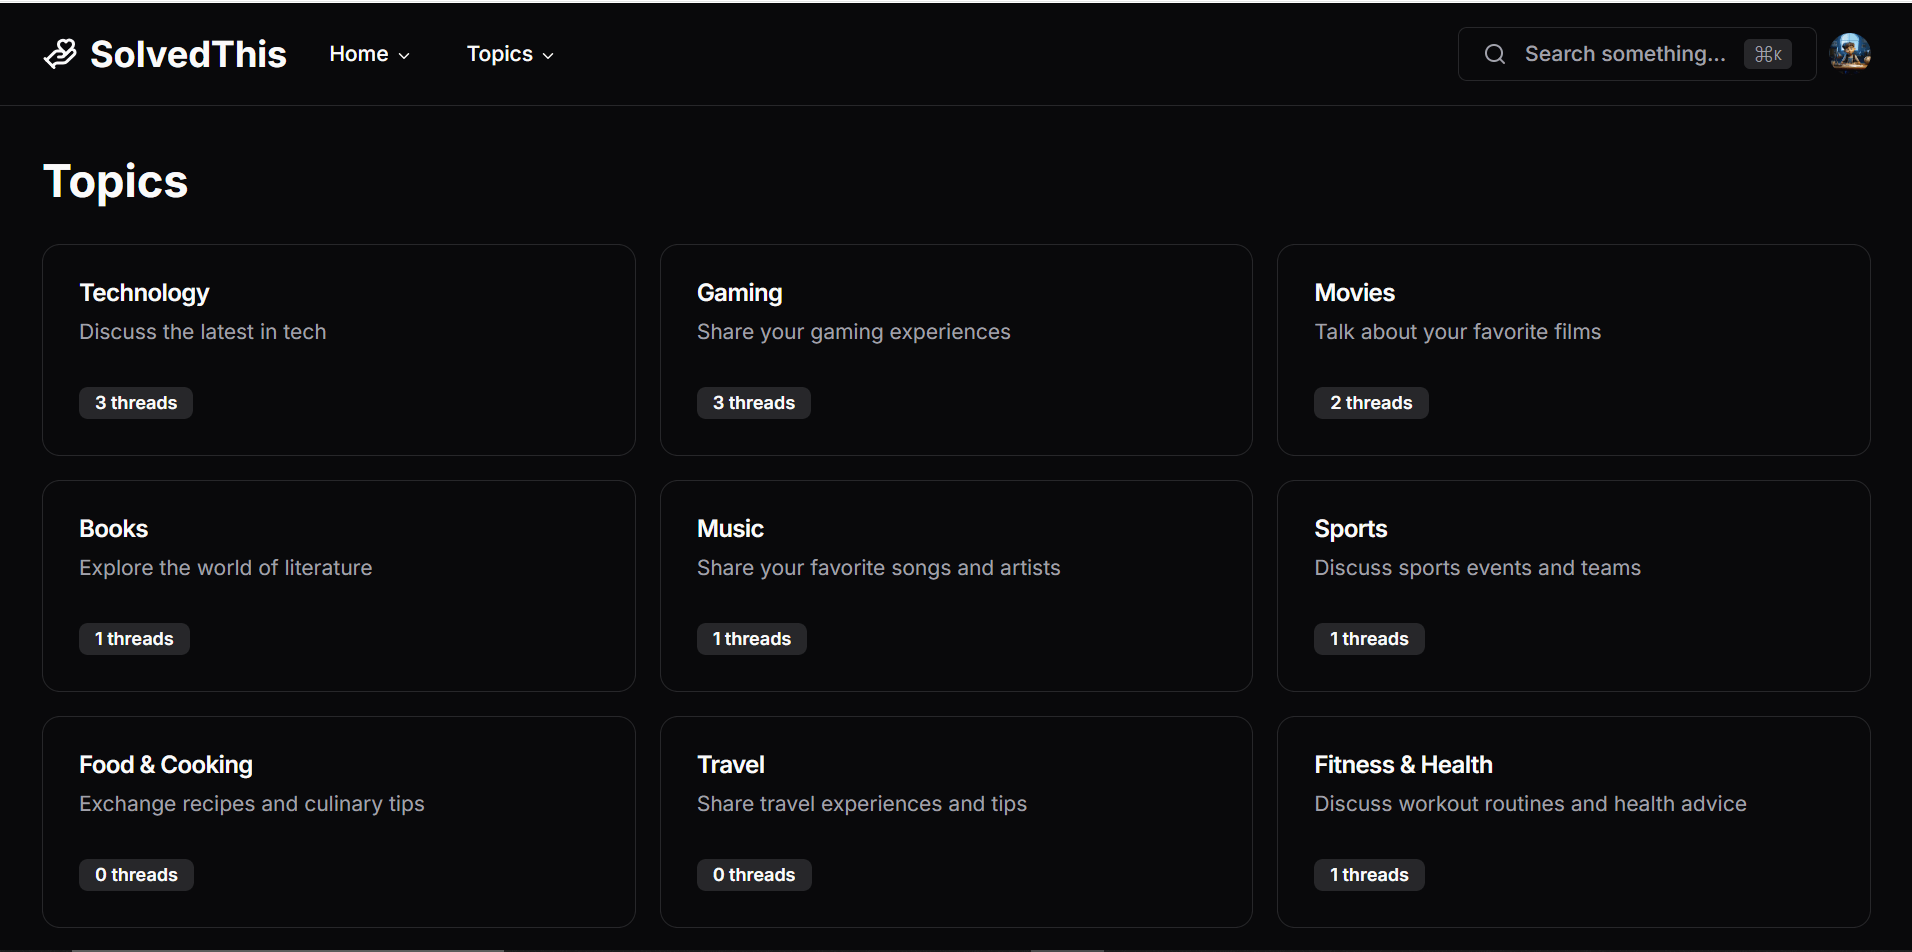Image resolution: width=1912 pixels, height=952 pixels.
Task: Open Food & Cooking topic
Action: coord(166,765)
